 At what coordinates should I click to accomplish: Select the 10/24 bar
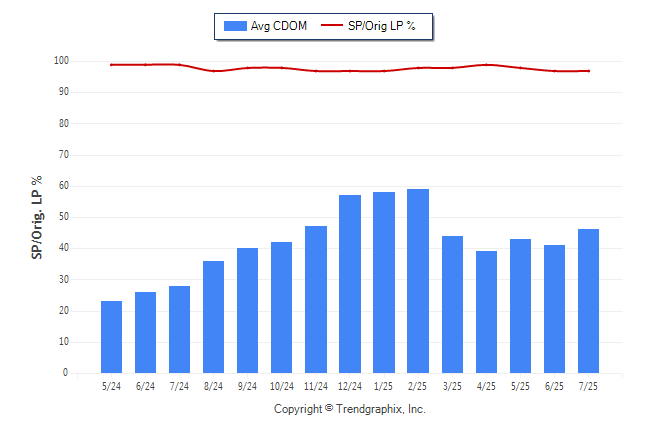click(281, 307)
